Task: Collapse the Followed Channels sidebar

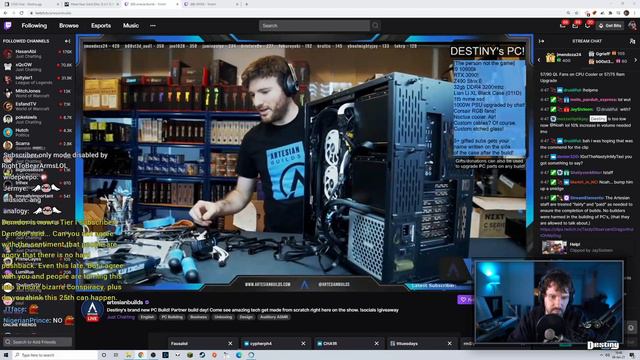Action: tap(67, 41)
